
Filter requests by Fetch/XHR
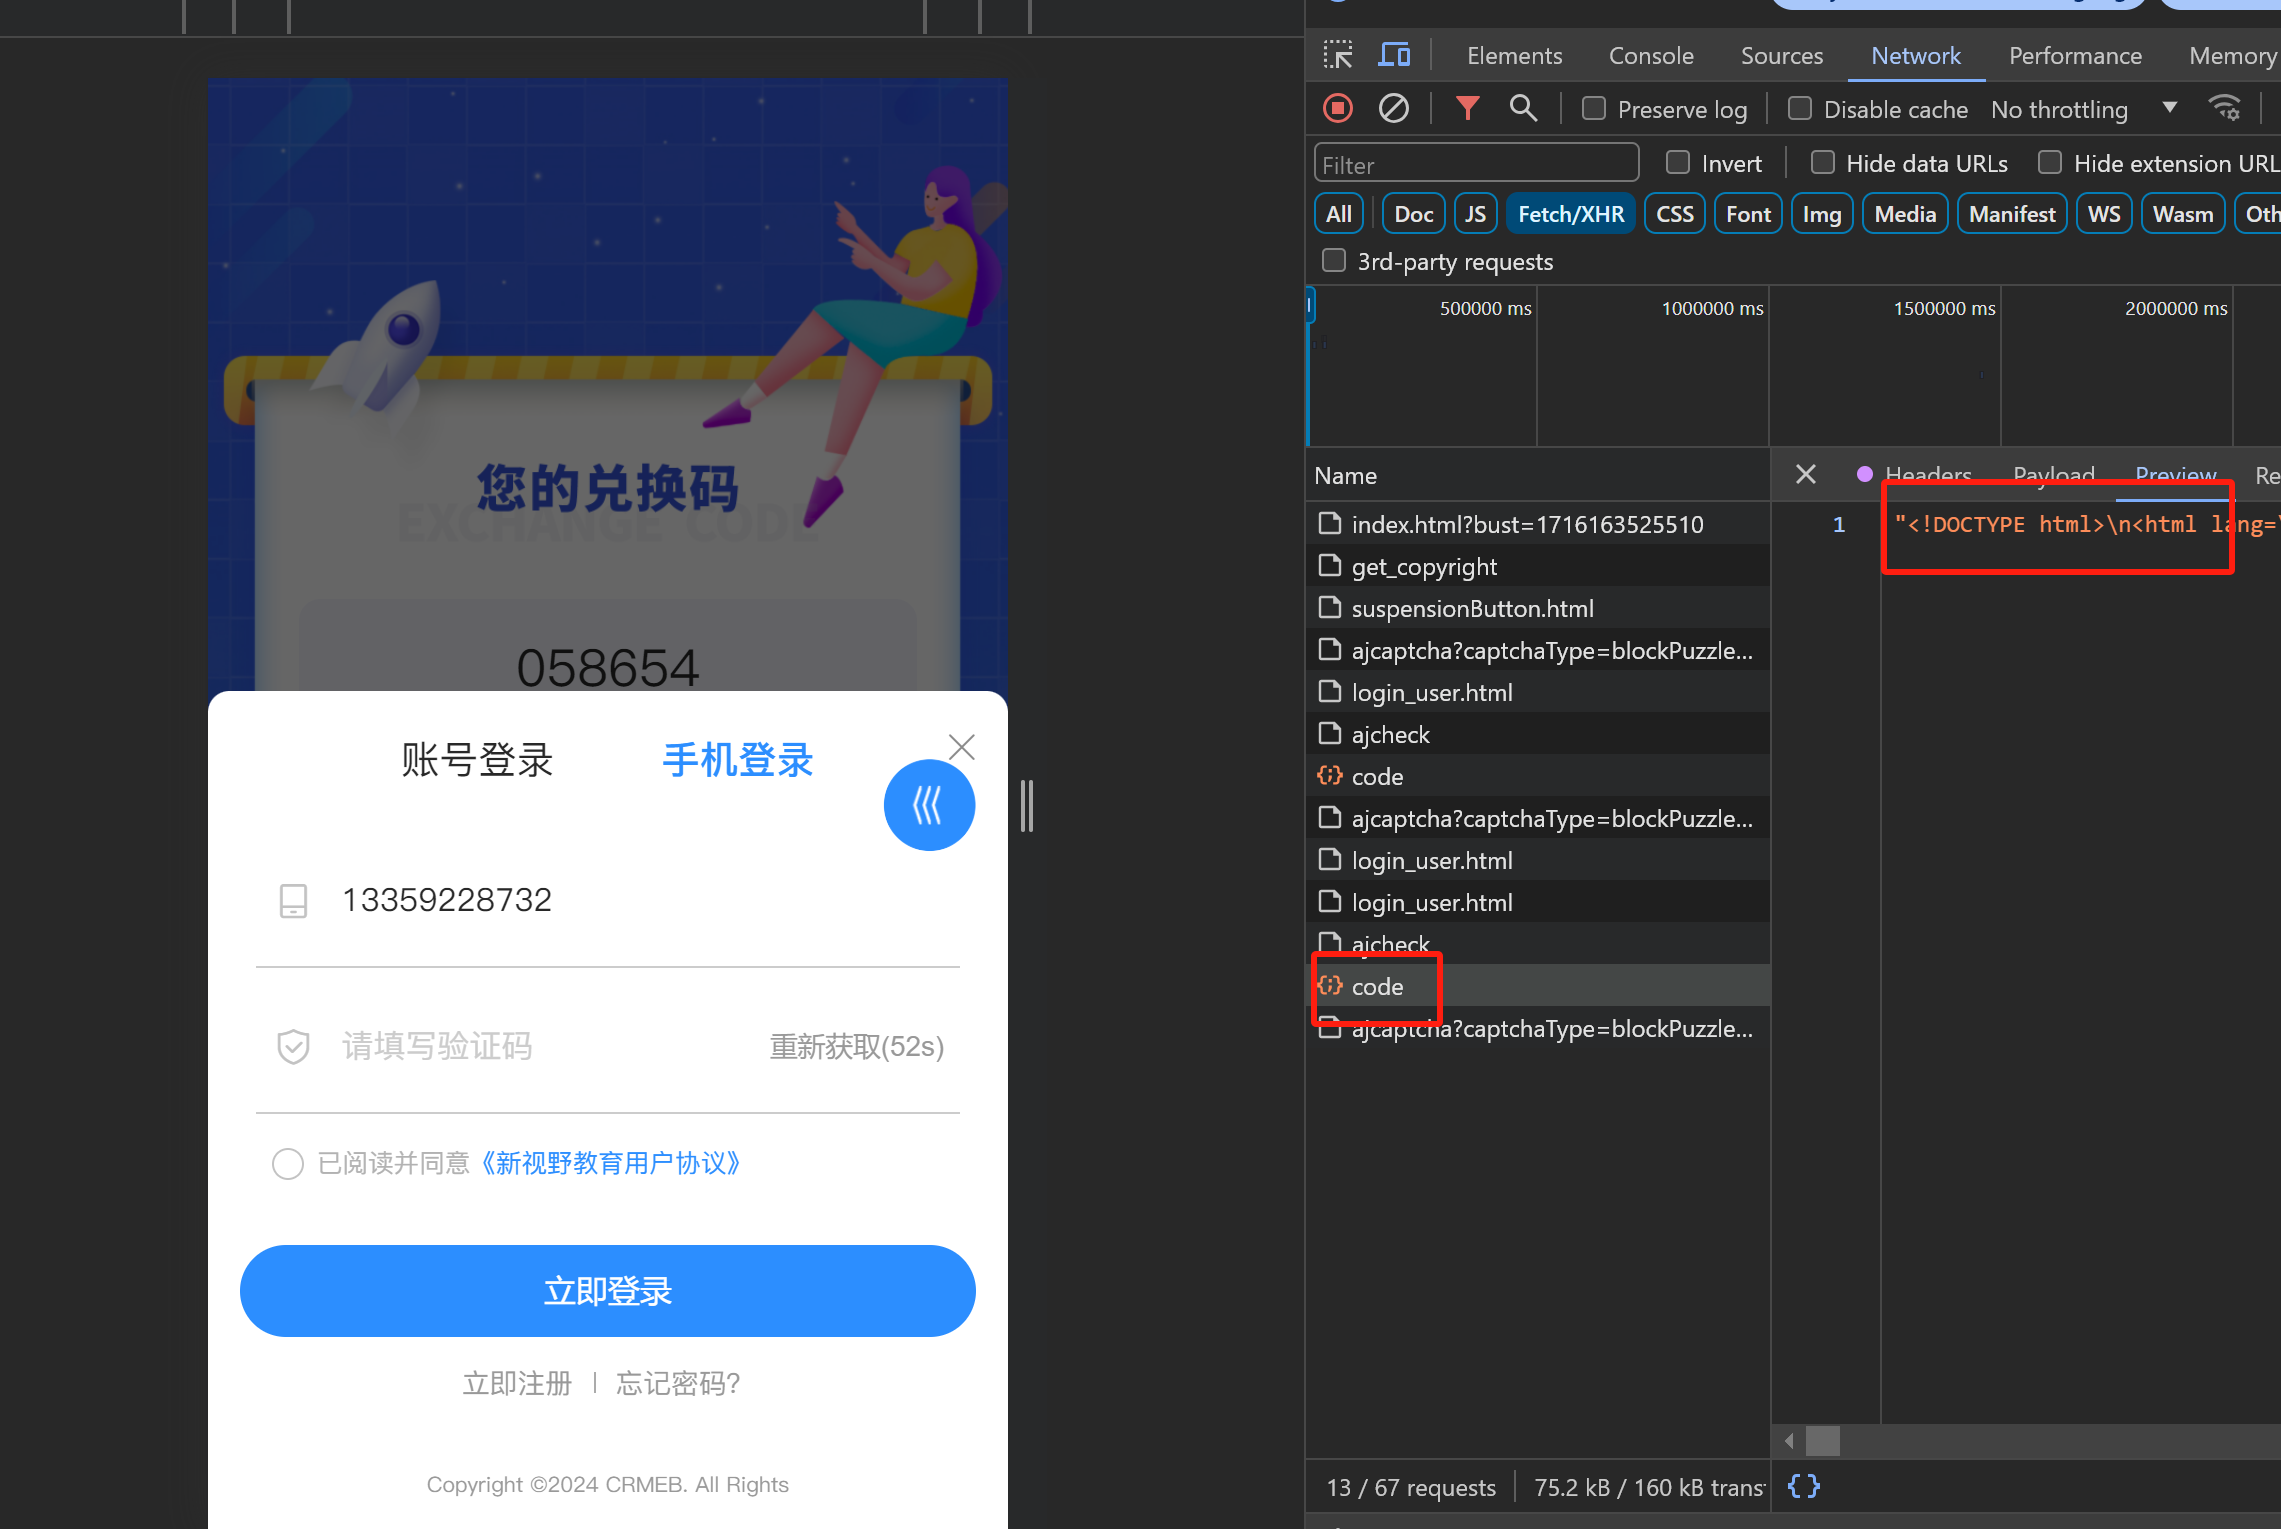(x=1570, y=213)
